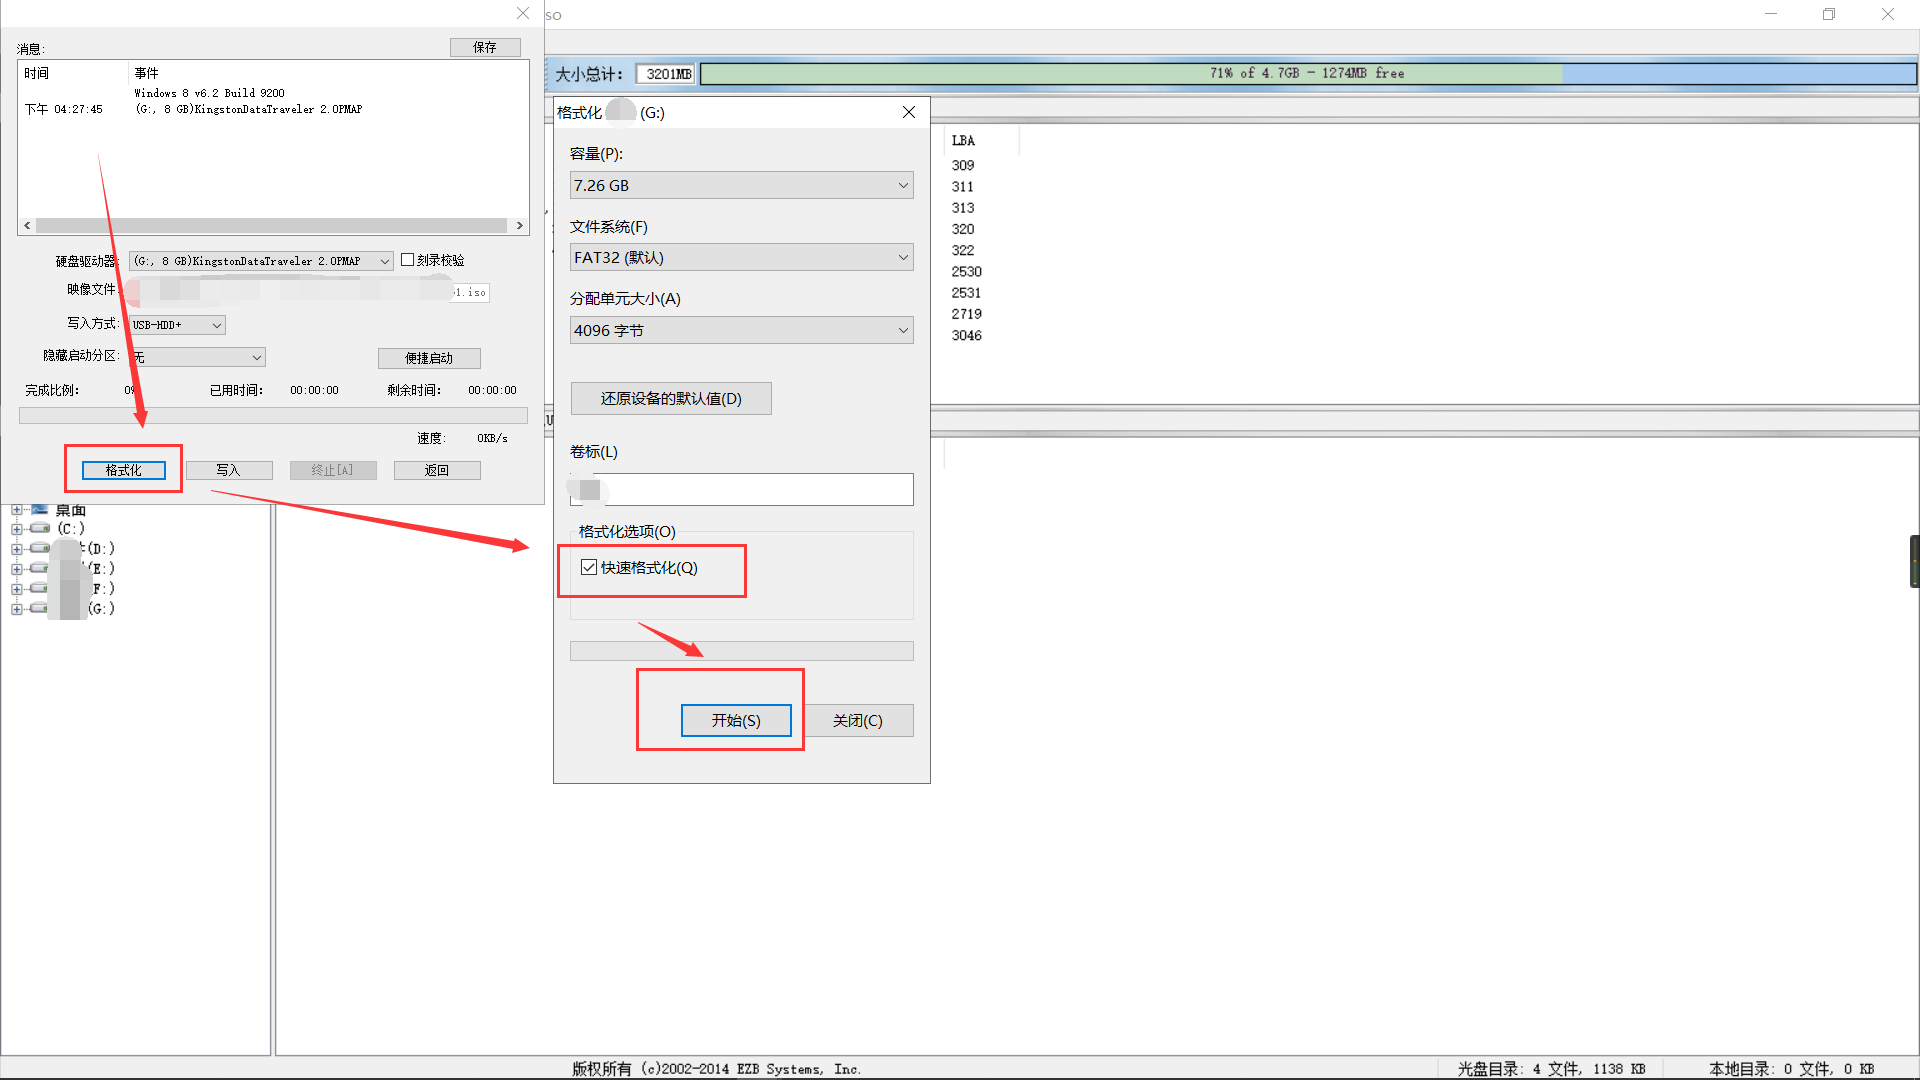Click the 格式化 format button
The image size is (1920, 1080).
coord(123,470)
